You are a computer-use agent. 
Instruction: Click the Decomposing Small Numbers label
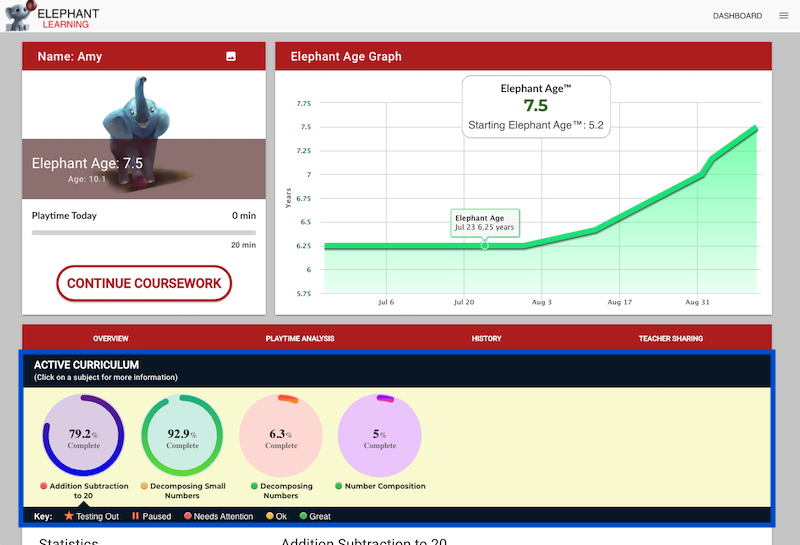tap(187, 490)
